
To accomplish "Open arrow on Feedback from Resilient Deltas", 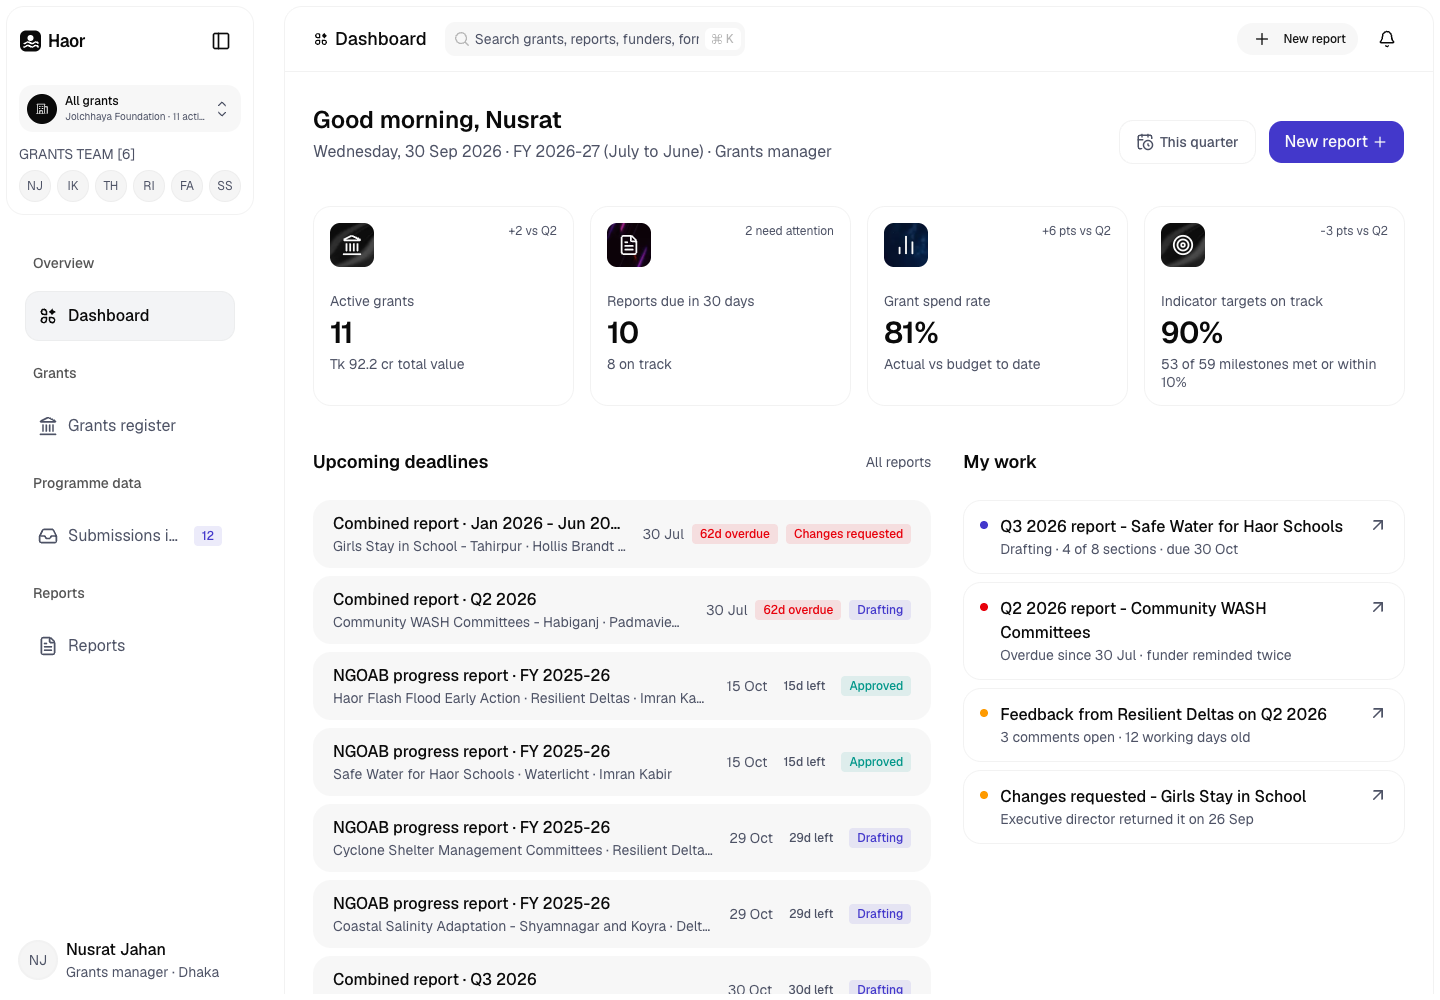I will [x=1378, y=713].
